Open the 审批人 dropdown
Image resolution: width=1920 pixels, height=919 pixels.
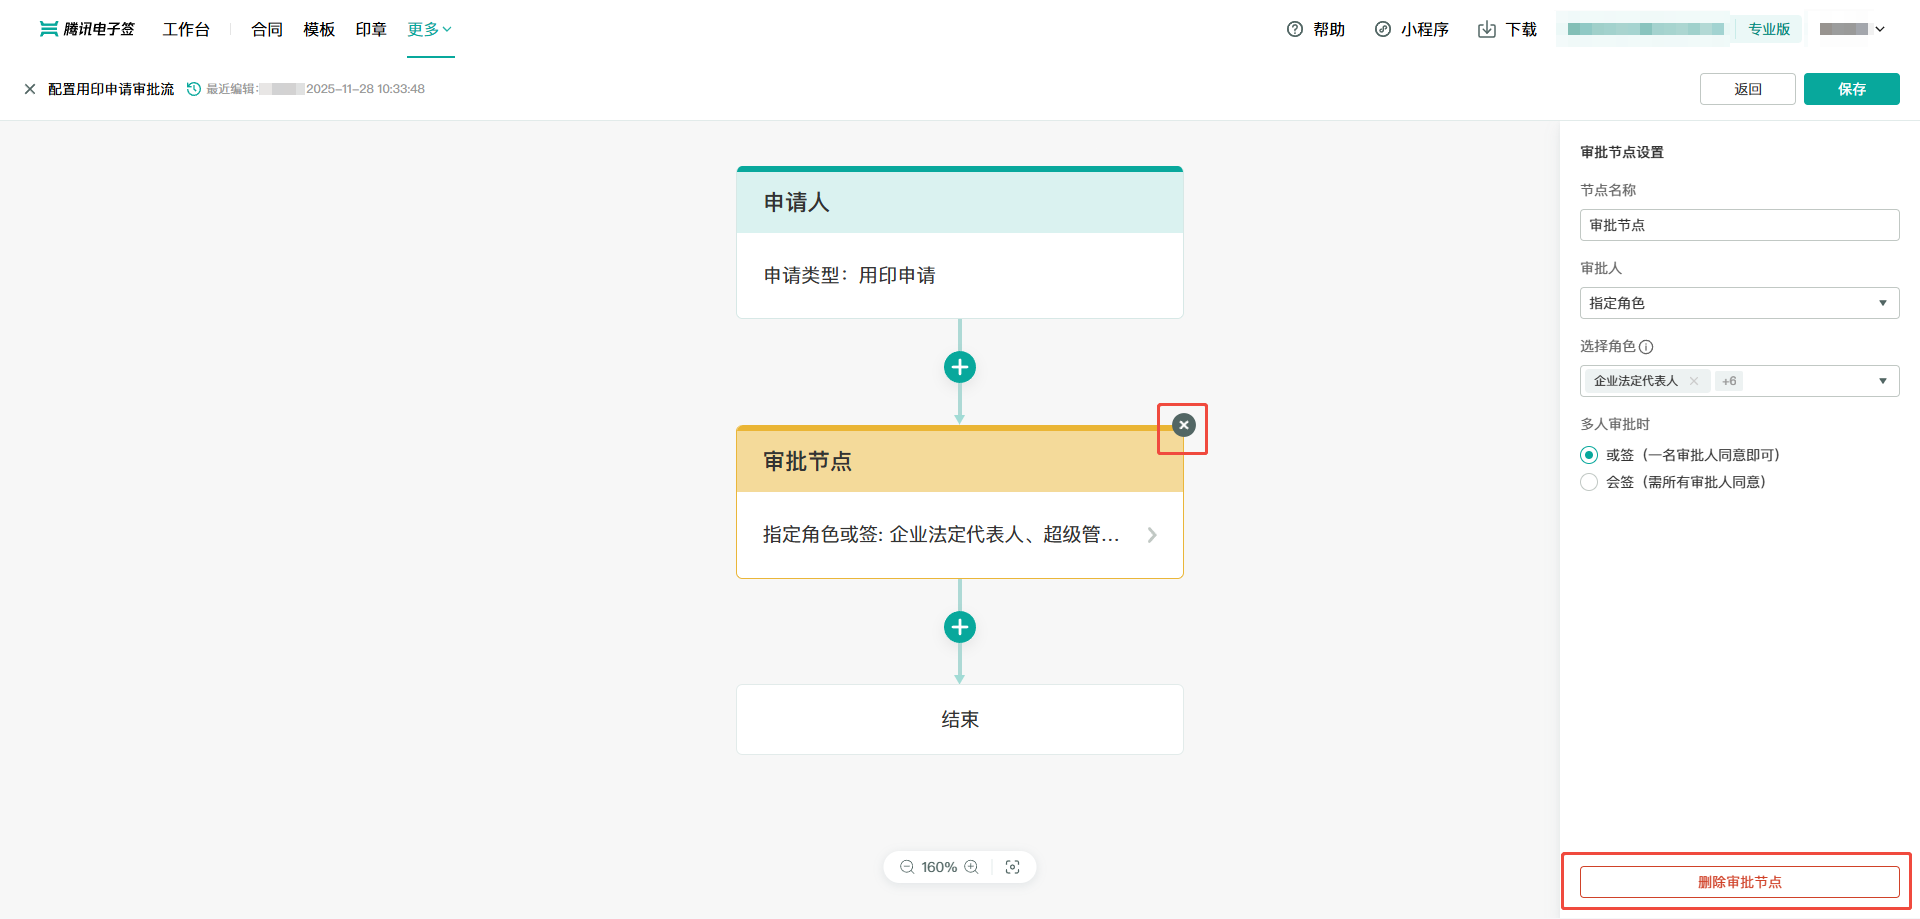tap(1739, 303)
